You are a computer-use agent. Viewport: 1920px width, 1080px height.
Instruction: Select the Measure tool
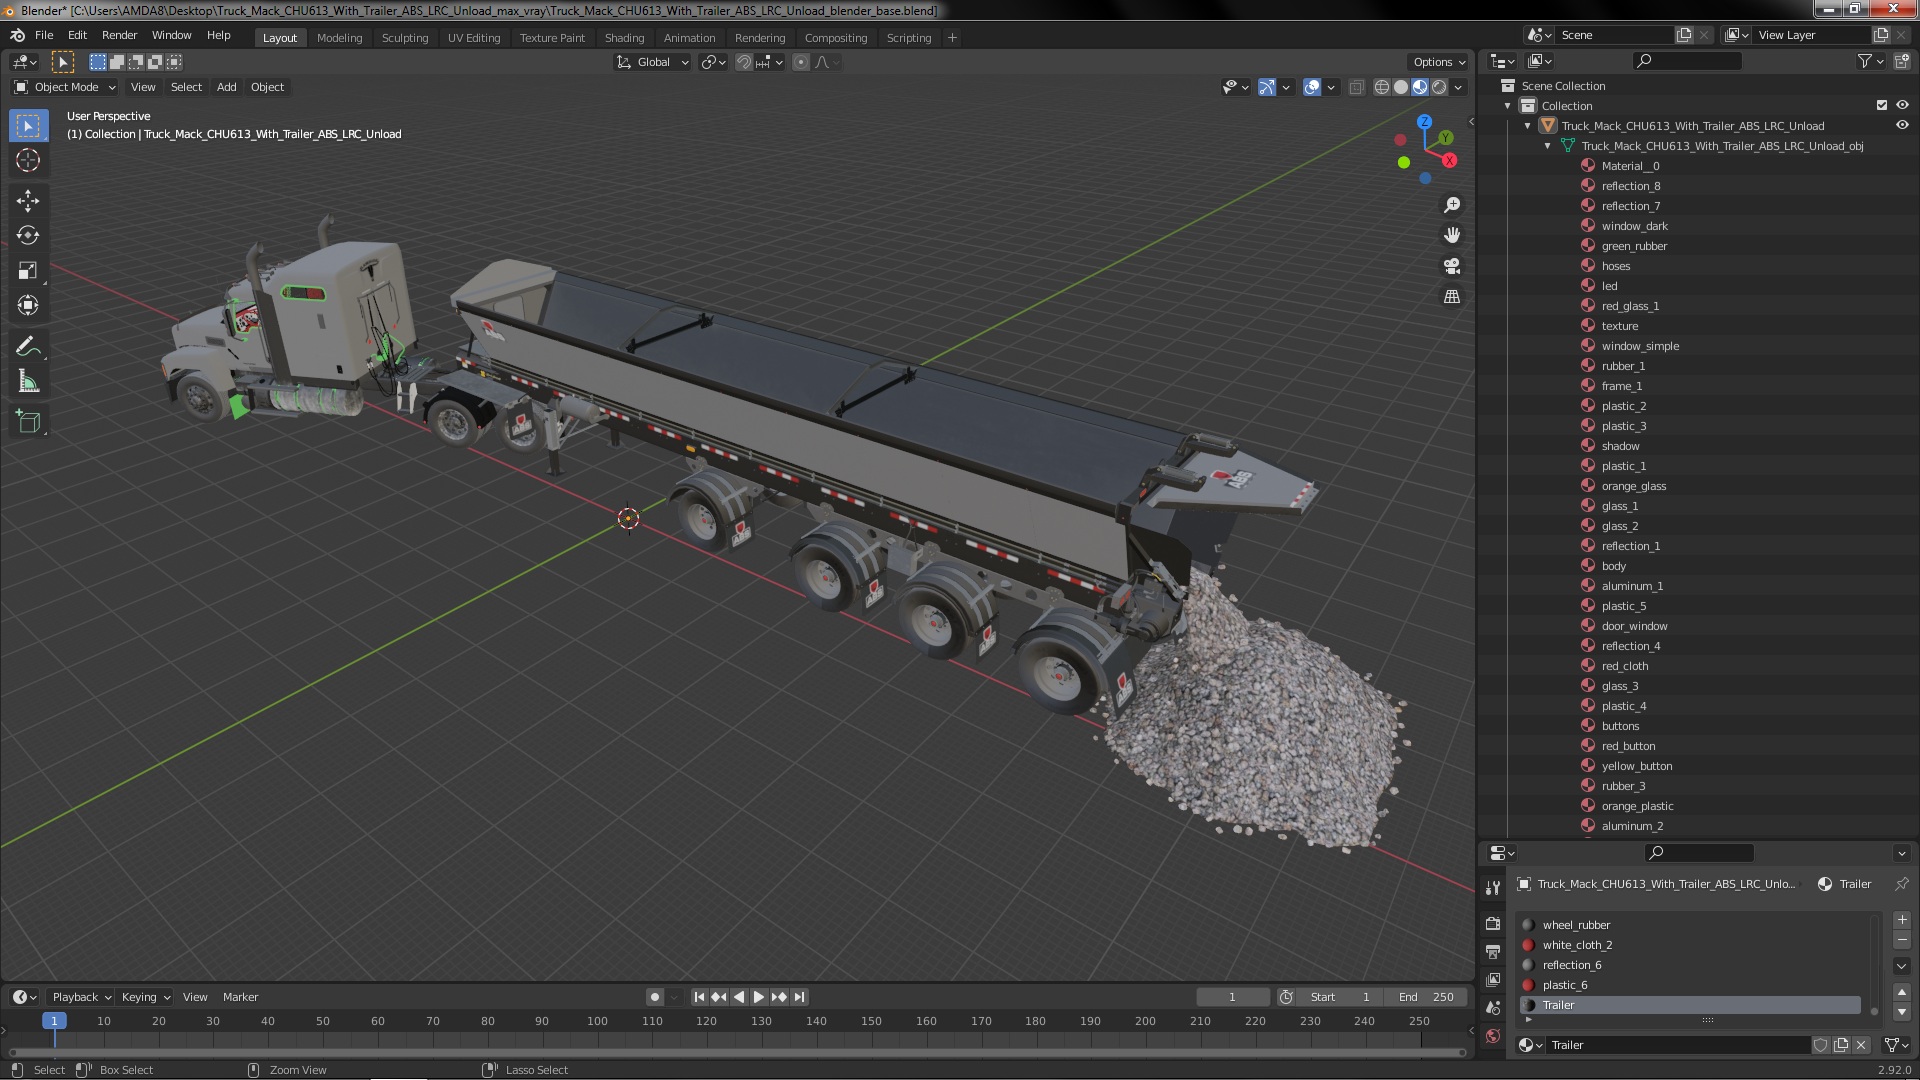click(28, 382)
